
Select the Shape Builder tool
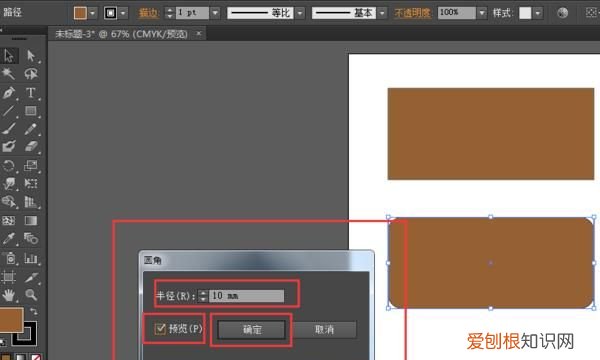click(8, 202)
